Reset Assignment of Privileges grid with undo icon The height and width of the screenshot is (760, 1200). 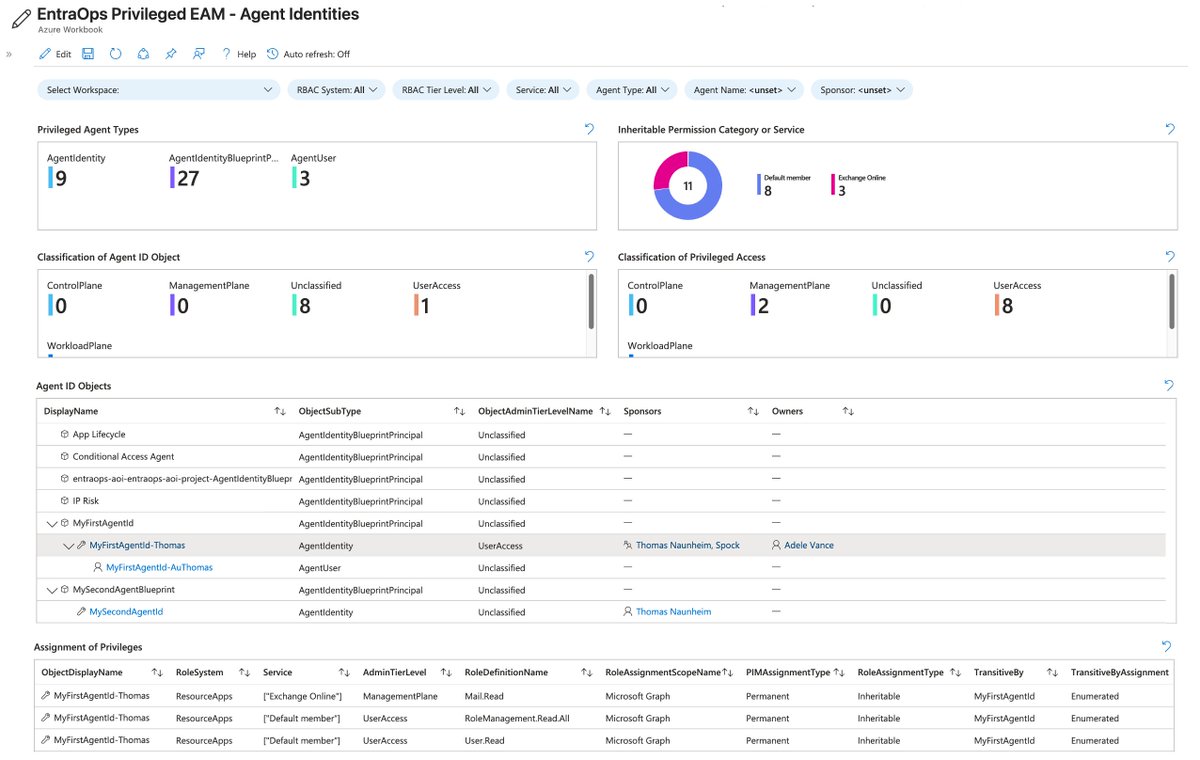(1167, 647)
